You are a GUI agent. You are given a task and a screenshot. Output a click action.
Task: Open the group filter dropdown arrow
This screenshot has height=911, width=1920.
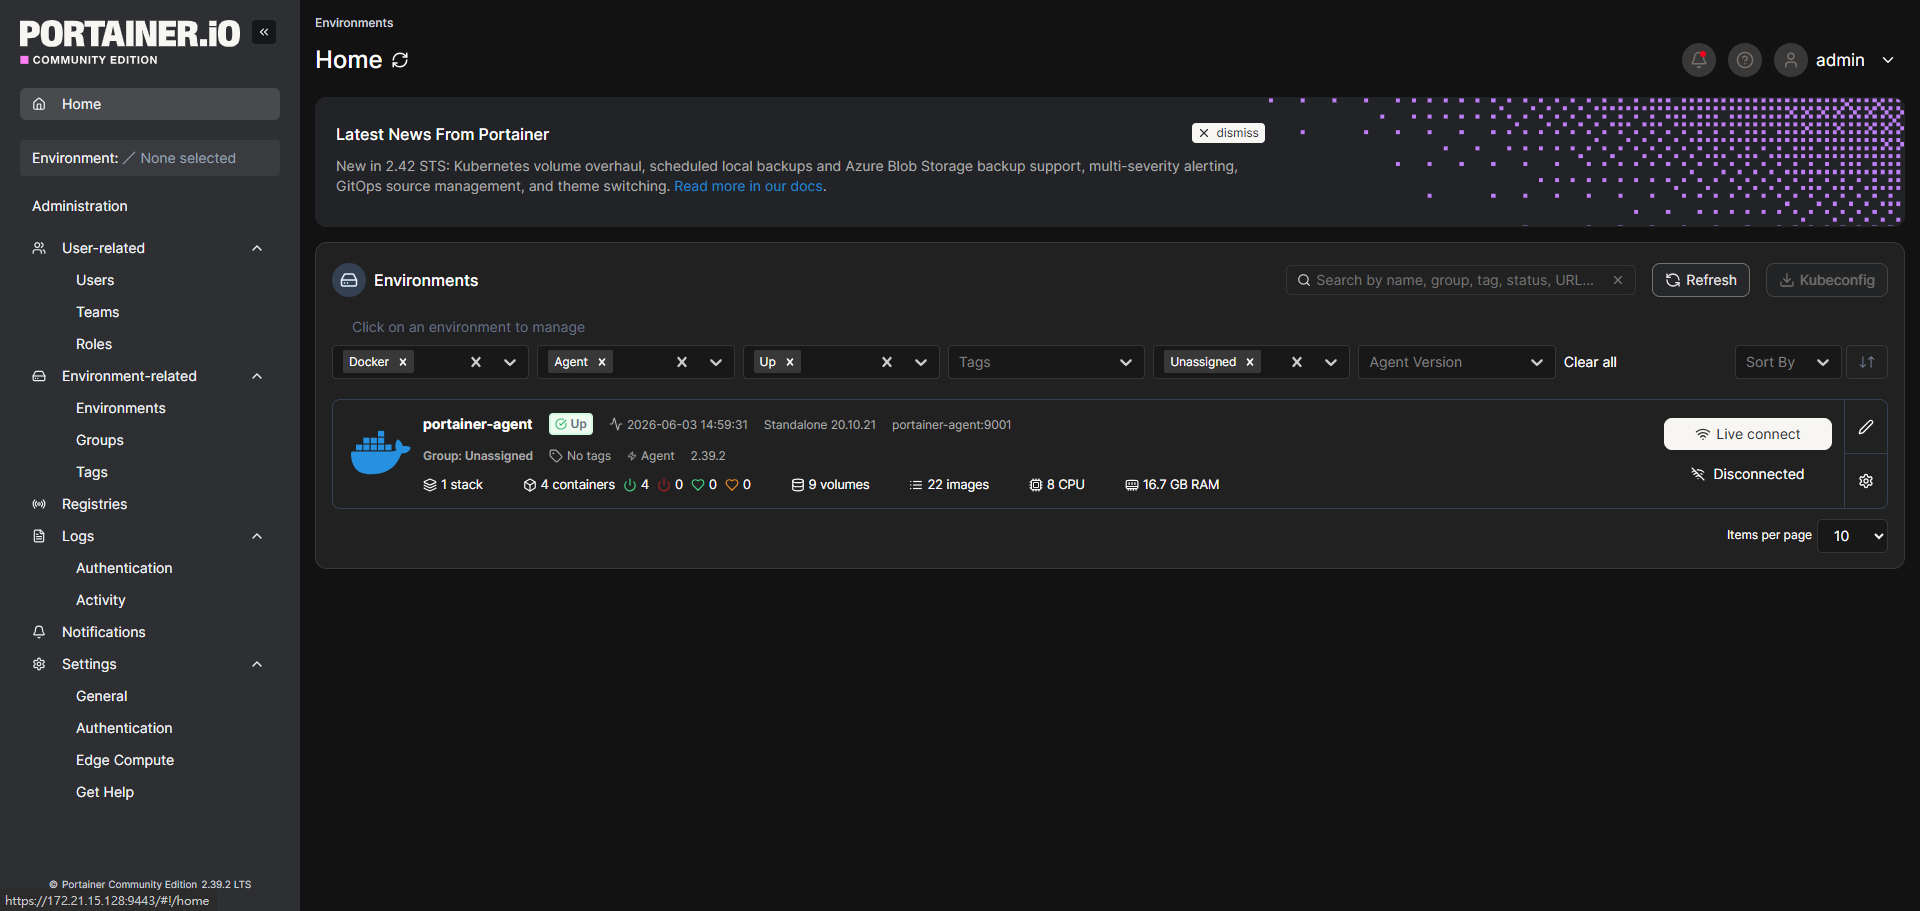pyautogui.click(x=1331, y=362)
